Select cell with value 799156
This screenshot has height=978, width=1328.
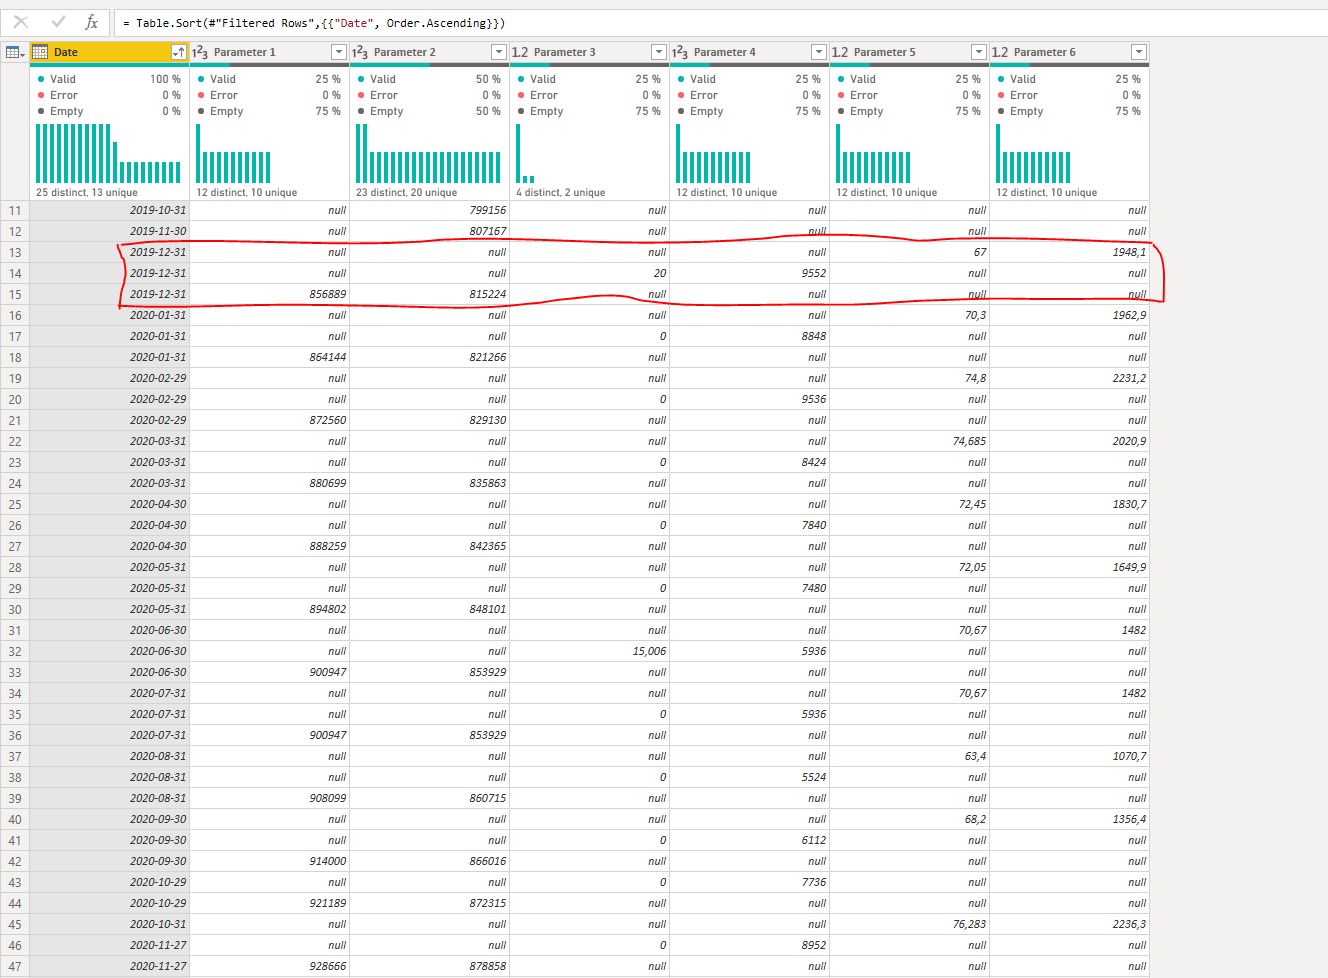click(x=429, y=210)
